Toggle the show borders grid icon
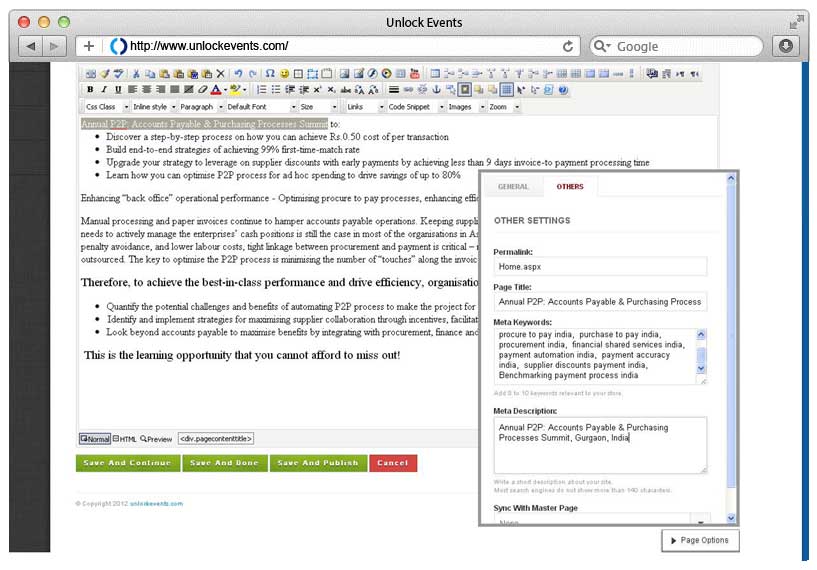The width and height of the screenshot is (817, 570). click(x=506, y=90)
